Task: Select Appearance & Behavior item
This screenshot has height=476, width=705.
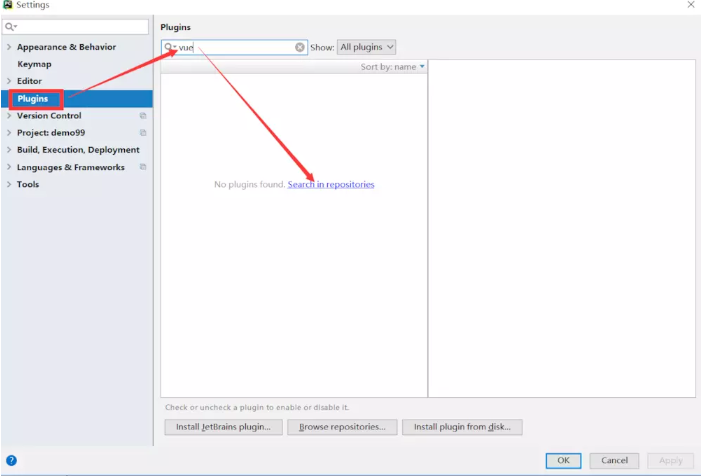Action: click(x=67, y=47)
